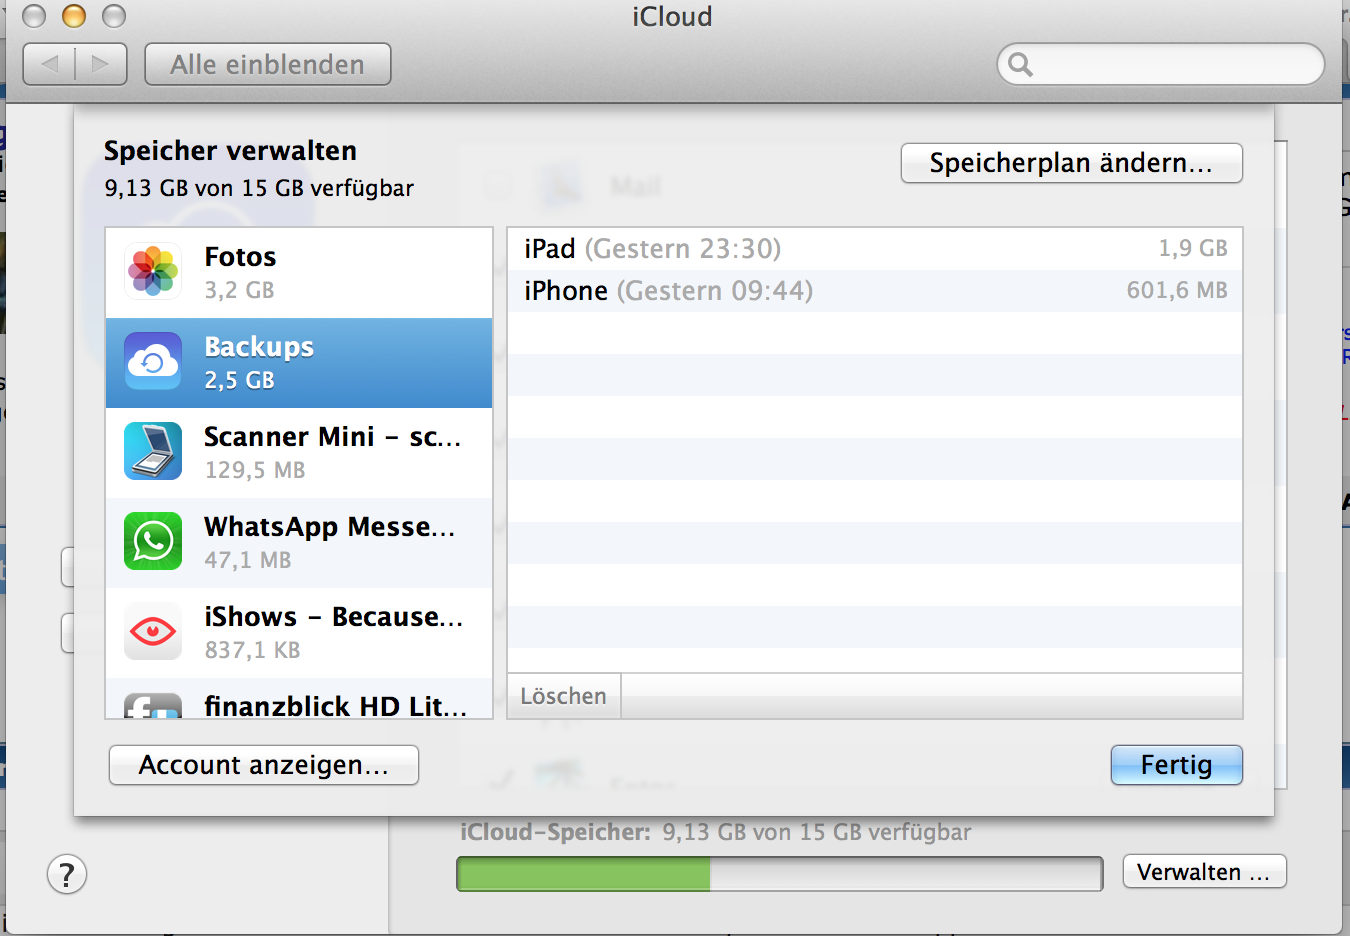Image resolution: width=1350 pixels, height=936 pixels.
Task: Click the search input field
Action: pyautogui.click(x=1161, y=64)
